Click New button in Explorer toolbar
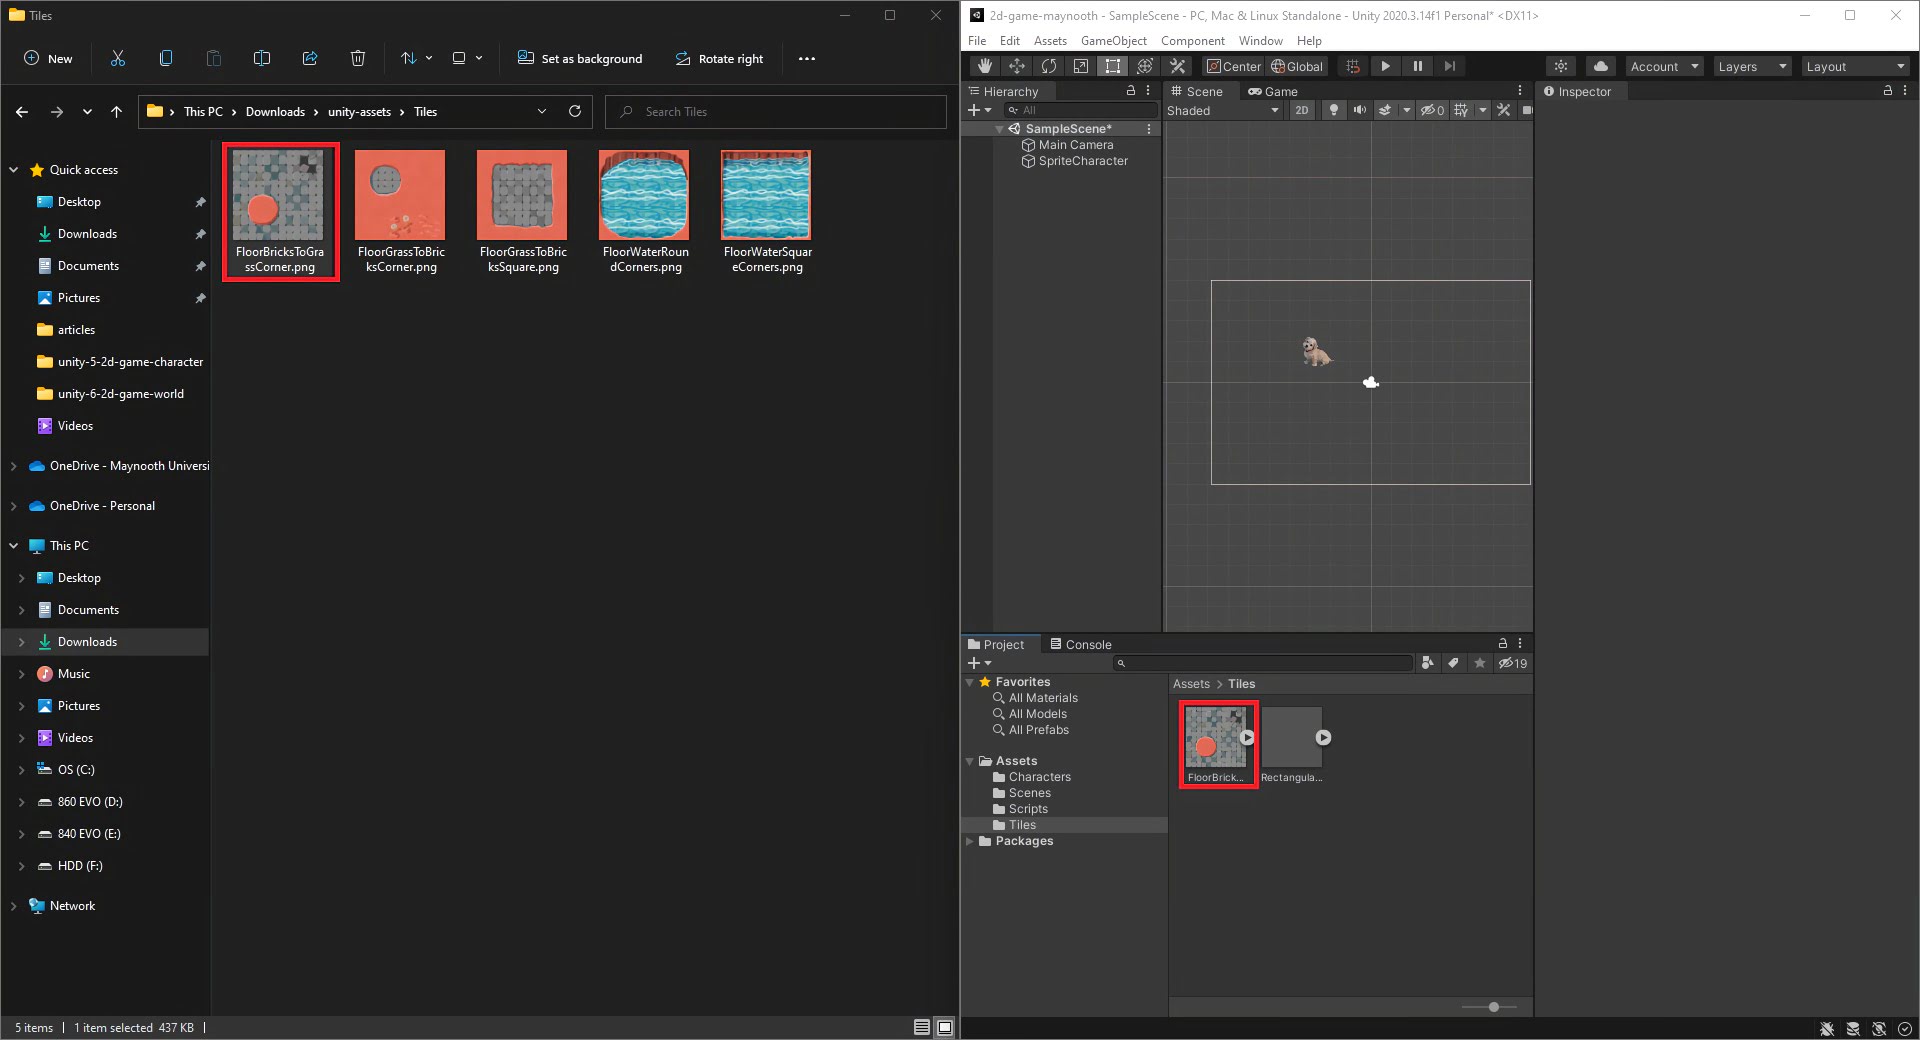Viewport: 1920px width, 1040px height. pos(48,58)
